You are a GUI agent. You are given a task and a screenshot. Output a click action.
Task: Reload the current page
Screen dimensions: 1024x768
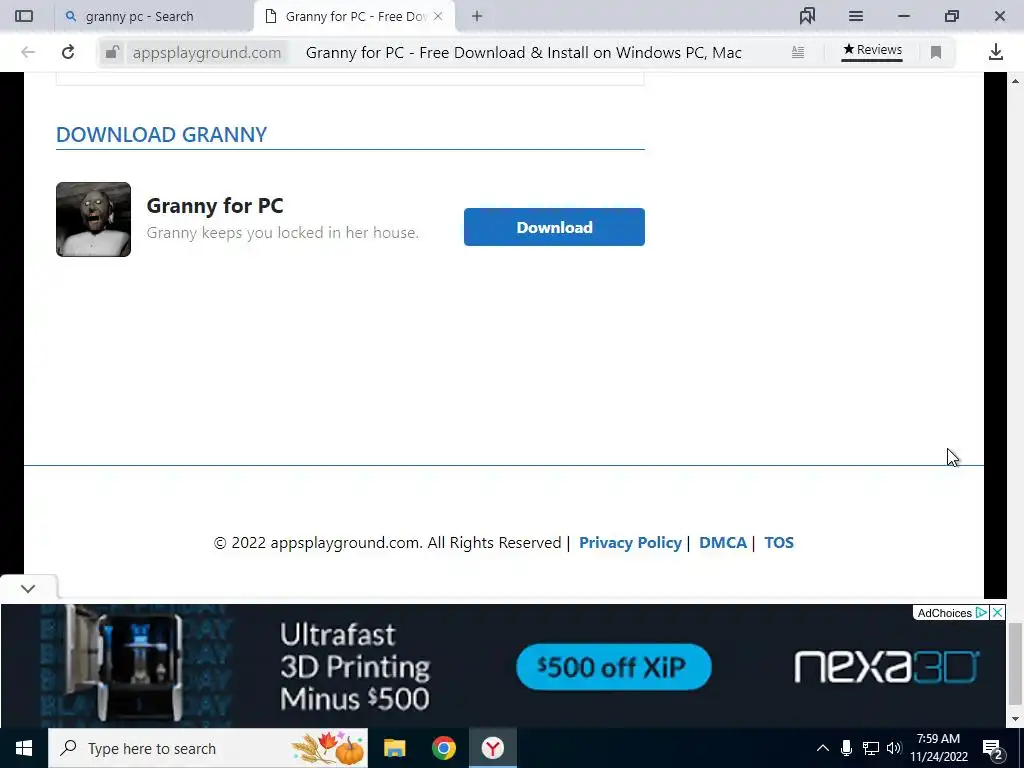tap(68, 52)
